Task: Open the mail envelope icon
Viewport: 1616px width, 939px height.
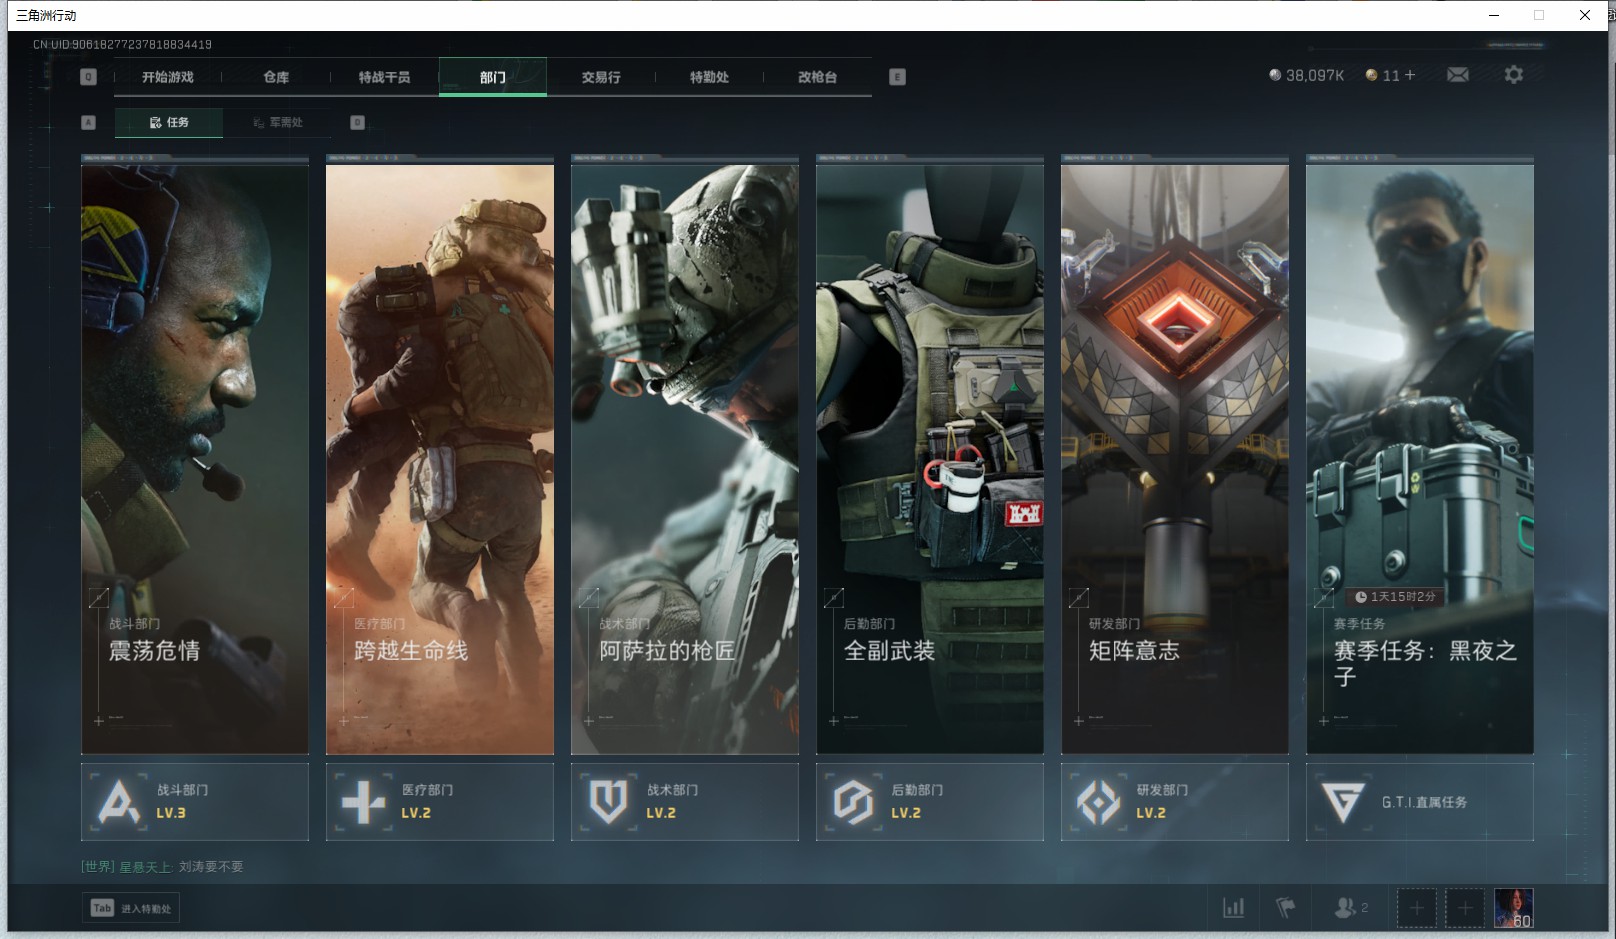Action: pos(1457,75)
